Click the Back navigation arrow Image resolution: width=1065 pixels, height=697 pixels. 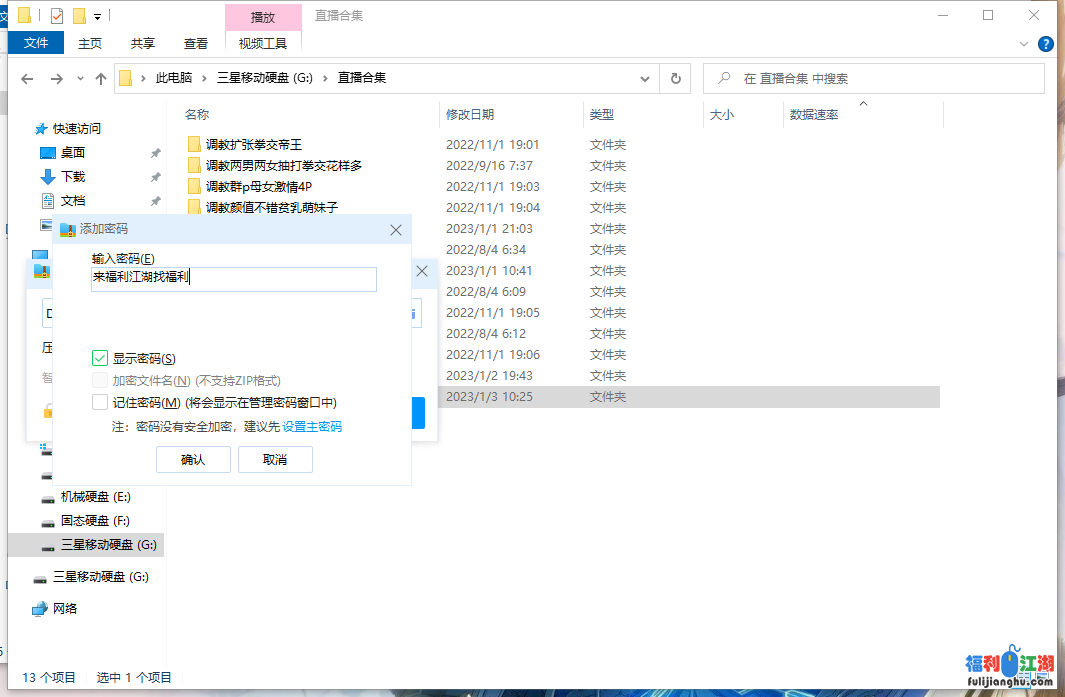27,79
